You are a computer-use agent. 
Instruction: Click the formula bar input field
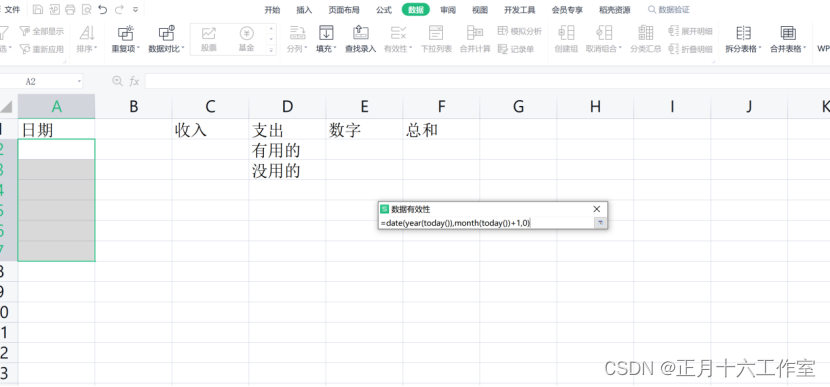[487, 82]
